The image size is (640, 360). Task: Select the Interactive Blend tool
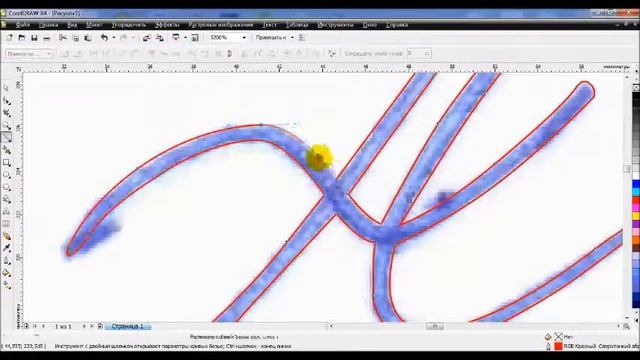(7, 236)
